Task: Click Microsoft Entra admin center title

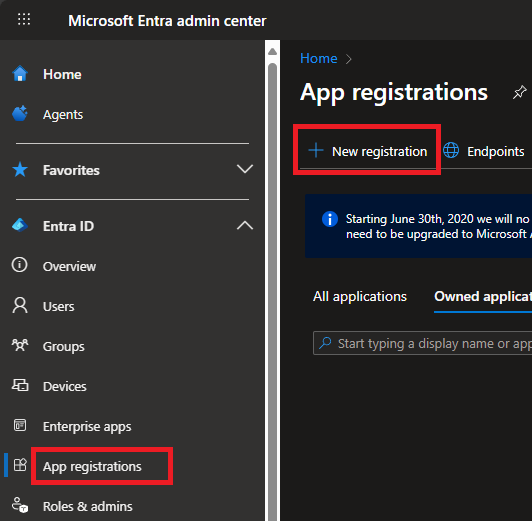Action: 167,21
